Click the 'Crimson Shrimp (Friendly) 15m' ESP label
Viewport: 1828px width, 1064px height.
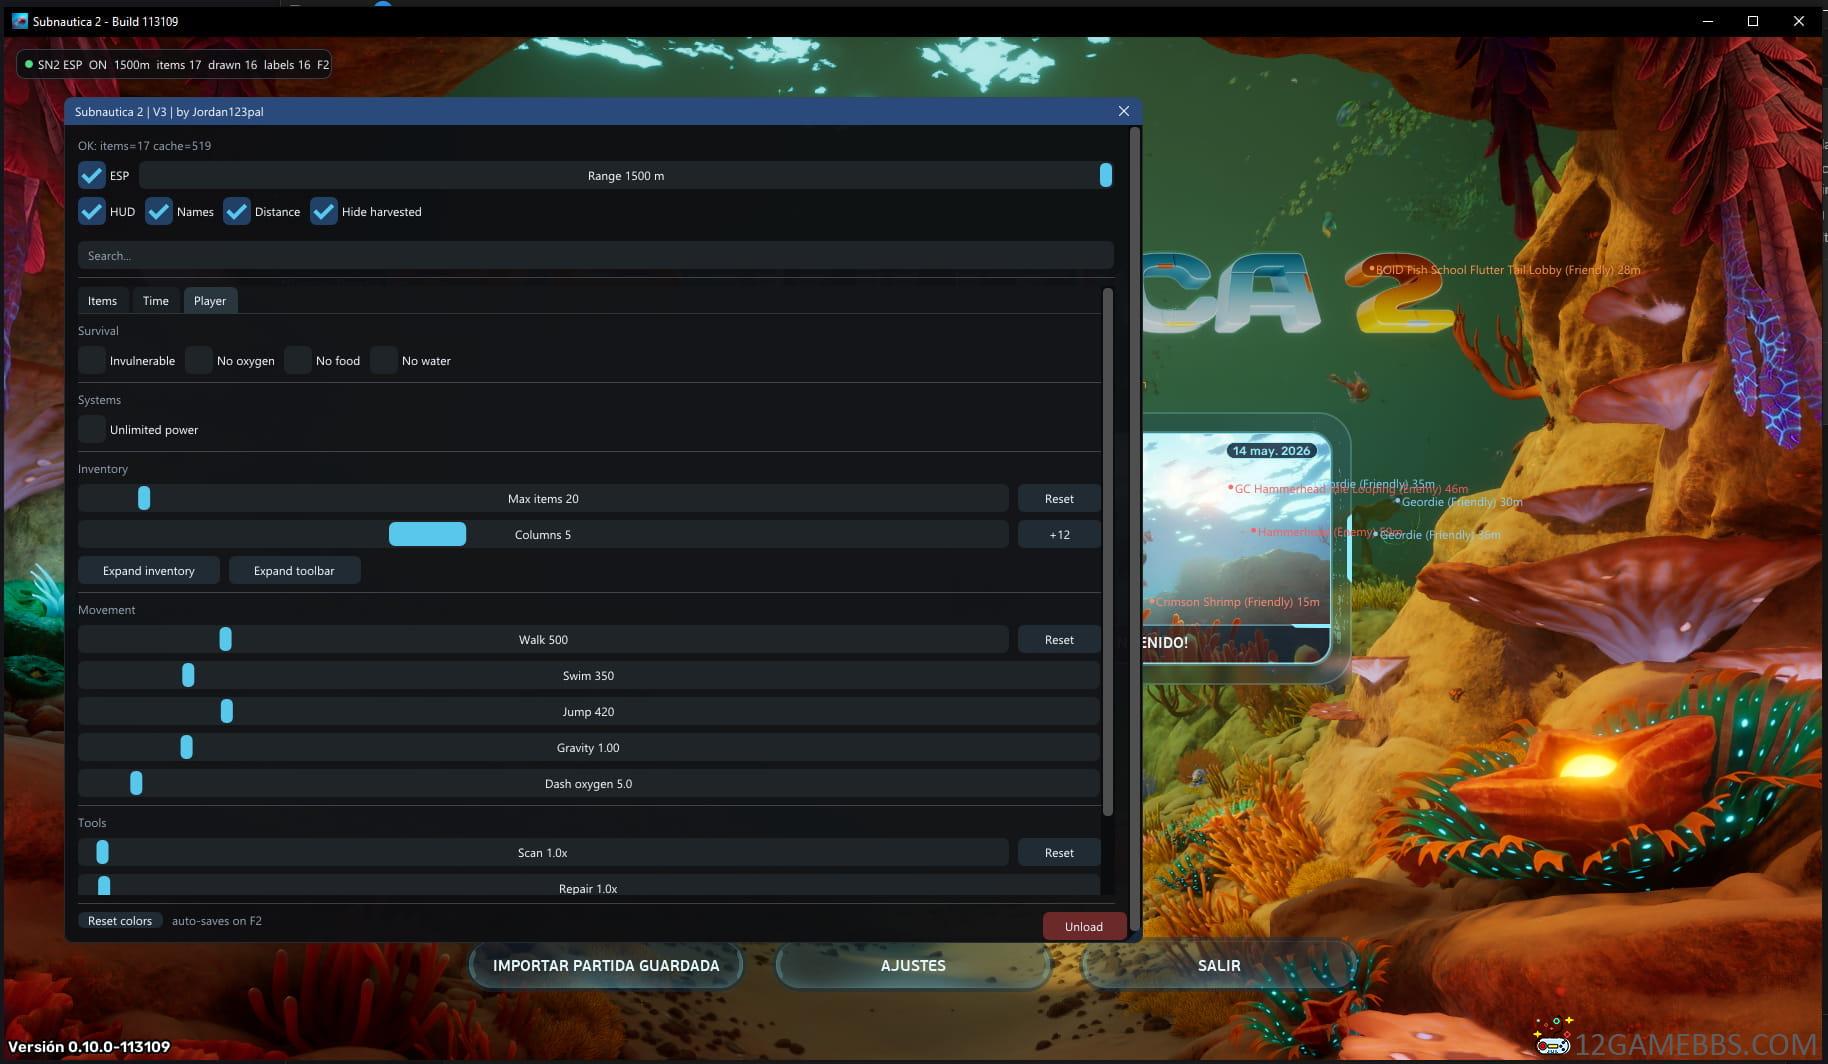point(1237,602)
